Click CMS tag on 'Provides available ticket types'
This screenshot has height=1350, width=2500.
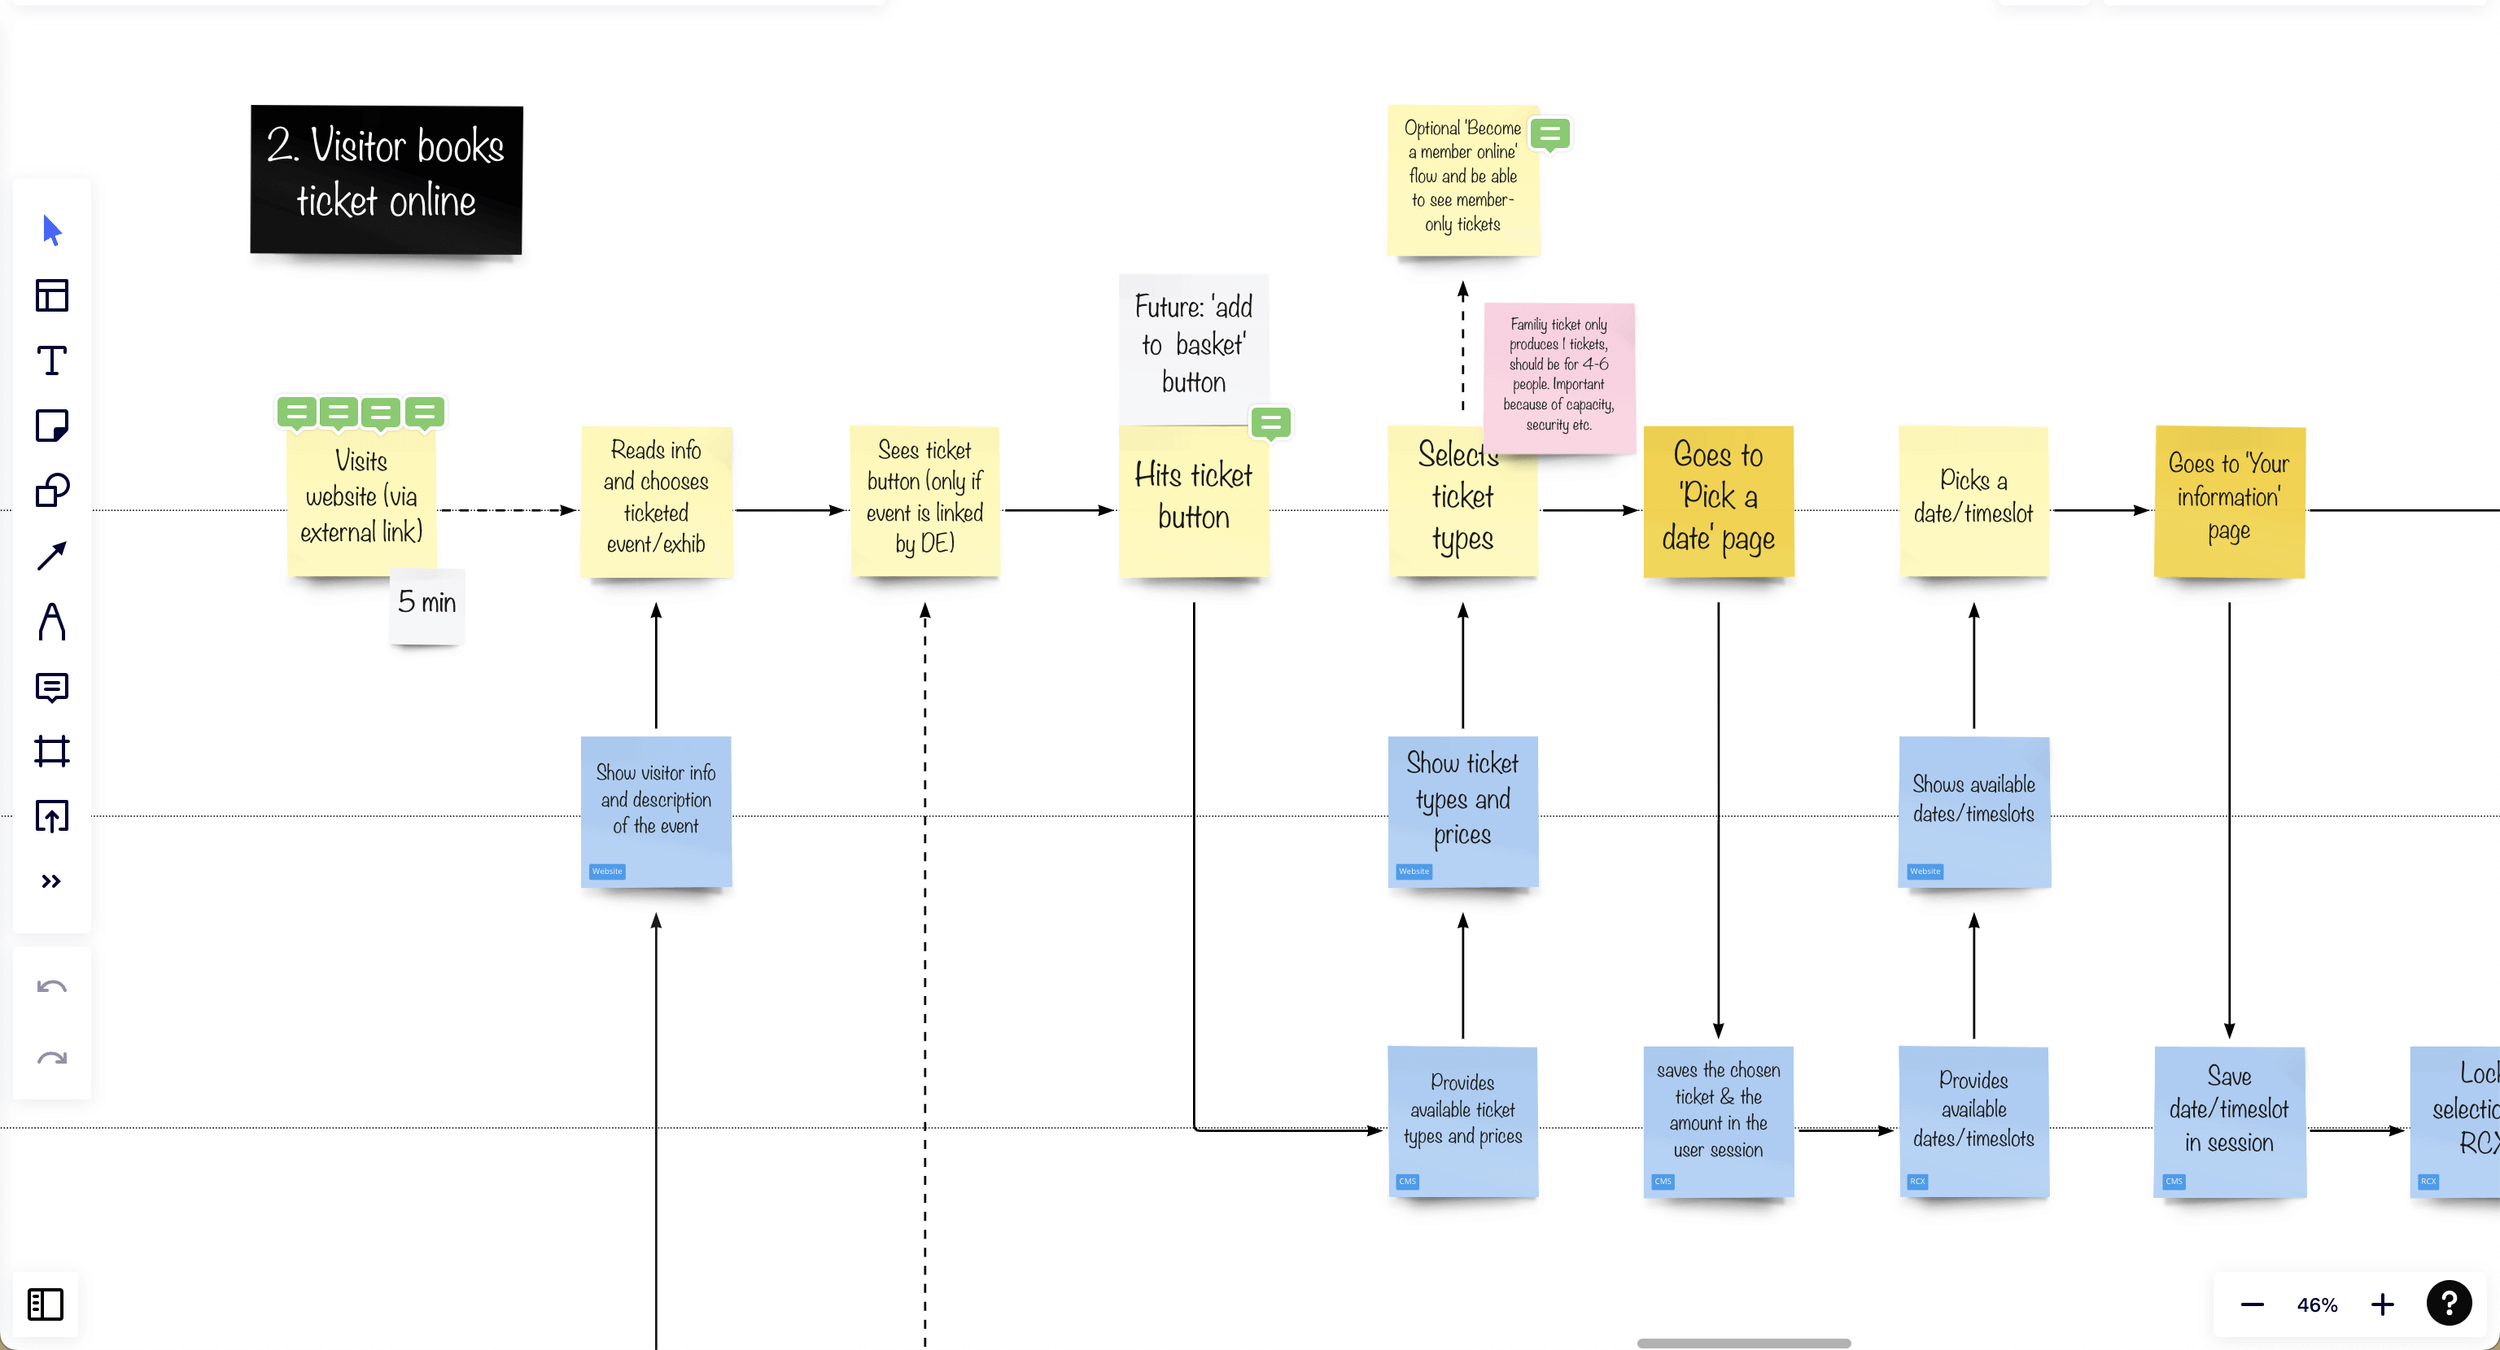coord(1407,1181)
